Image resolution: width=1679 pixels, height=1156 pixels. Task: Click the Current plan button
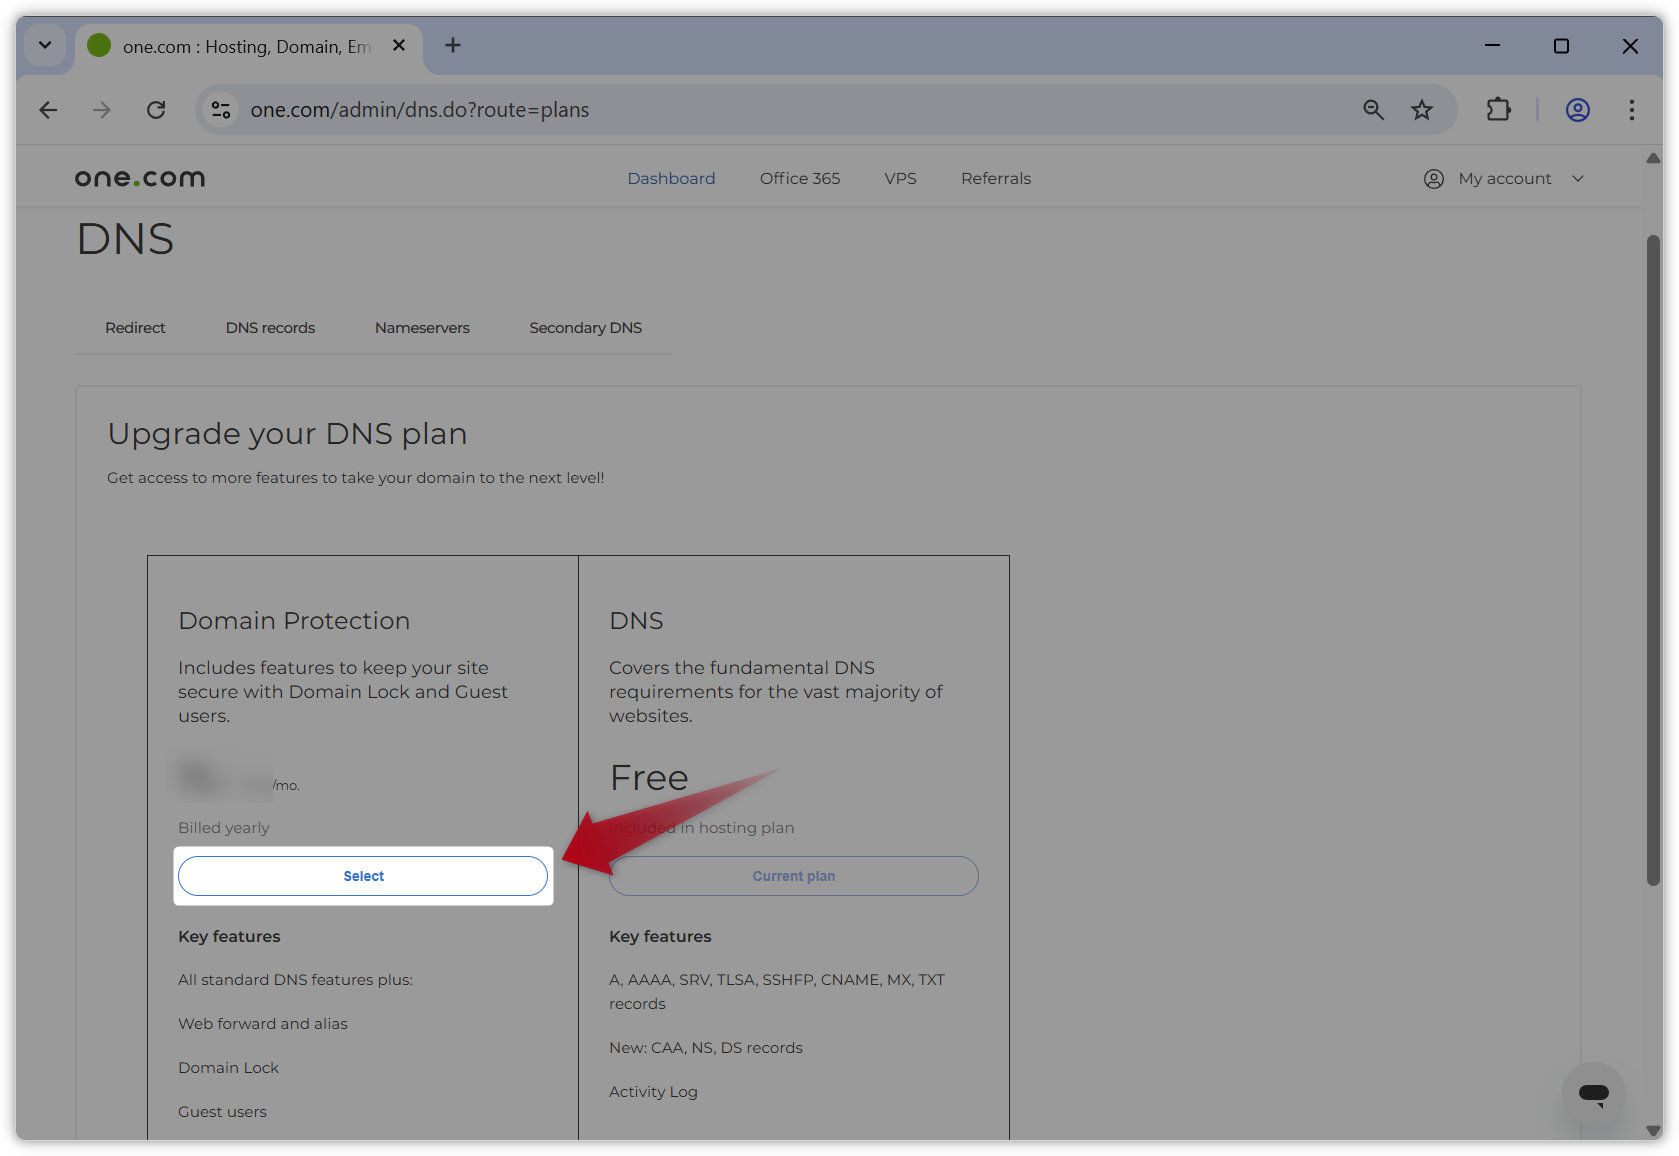tap(793, 875)
